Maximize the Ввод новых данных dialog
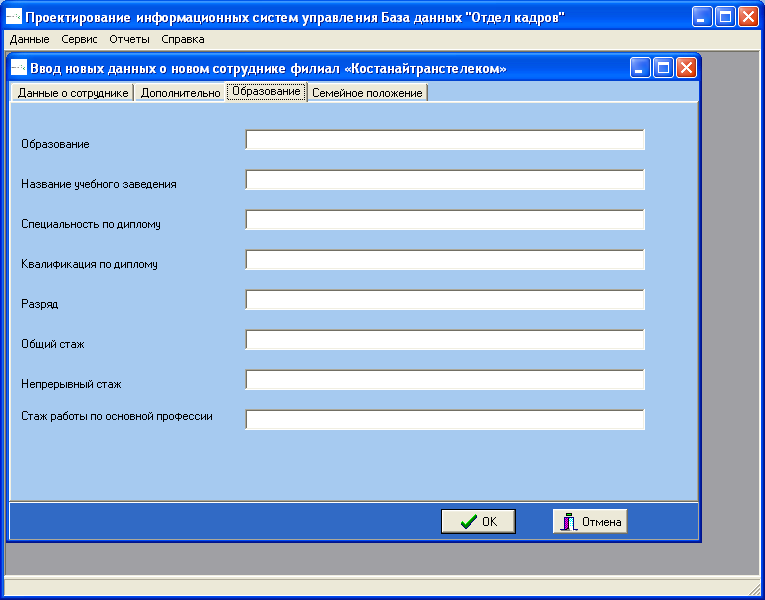Image resolution: width=765 pixels, height=600 pixels. pyautogui.click(x=663, y=68)
